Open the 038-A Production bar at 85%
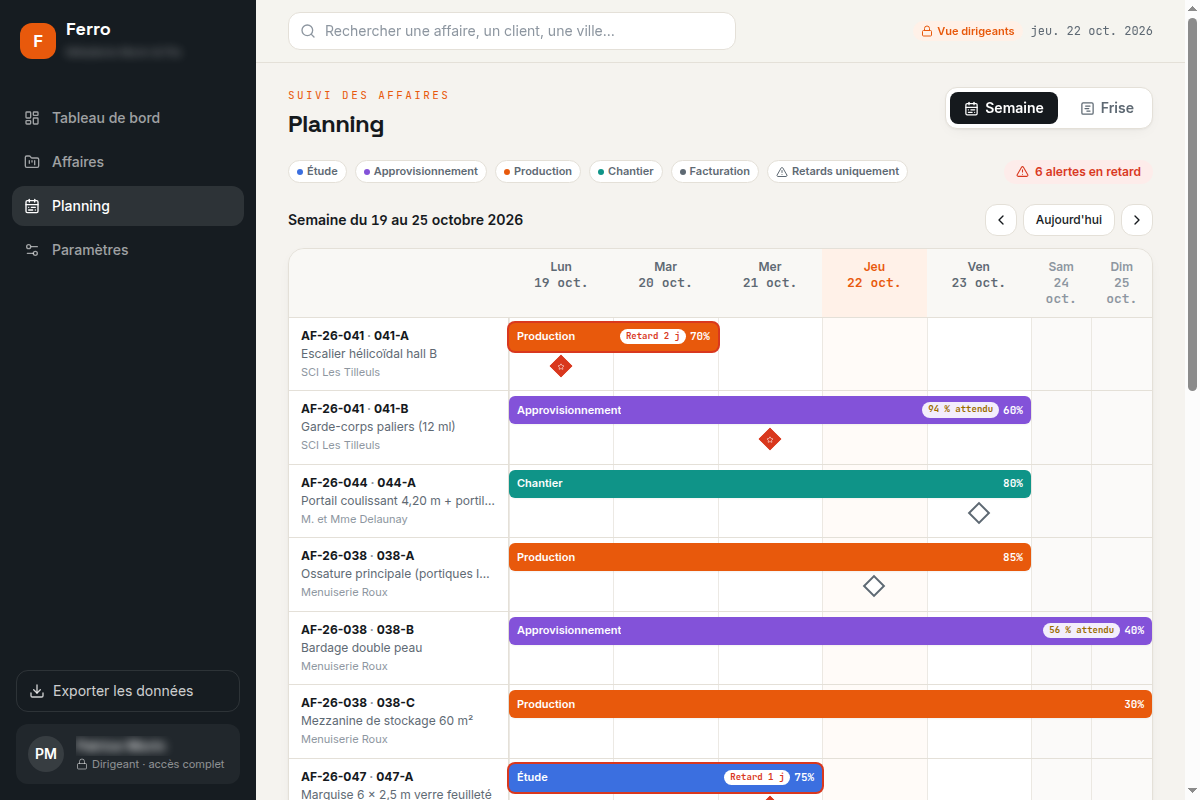Image resolution: width=1200 pixels, height=800 pixels. pyautogui.click(x=770, y=557)
